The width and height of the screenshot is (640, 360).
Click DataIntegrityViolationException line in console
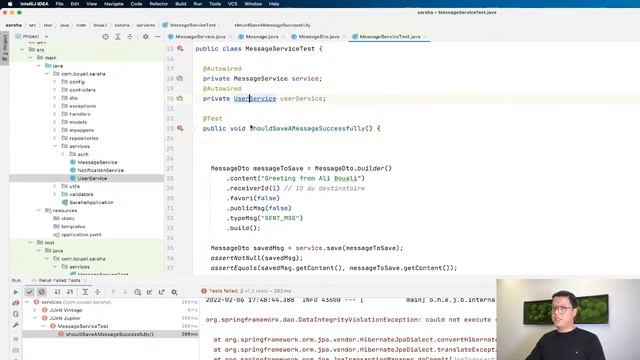pos(350,320)
